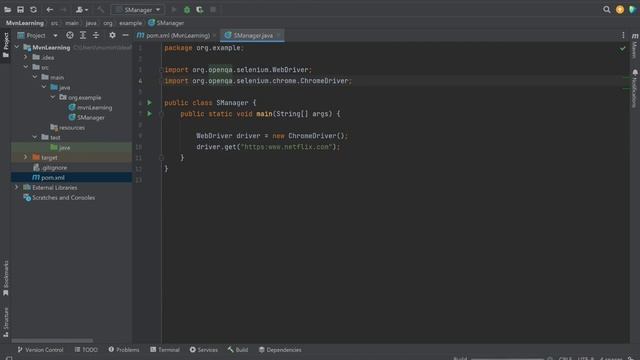The height and width of the screenshot is (360, 640).
Task: Open the Build tool window
Action: click(238, 350)
